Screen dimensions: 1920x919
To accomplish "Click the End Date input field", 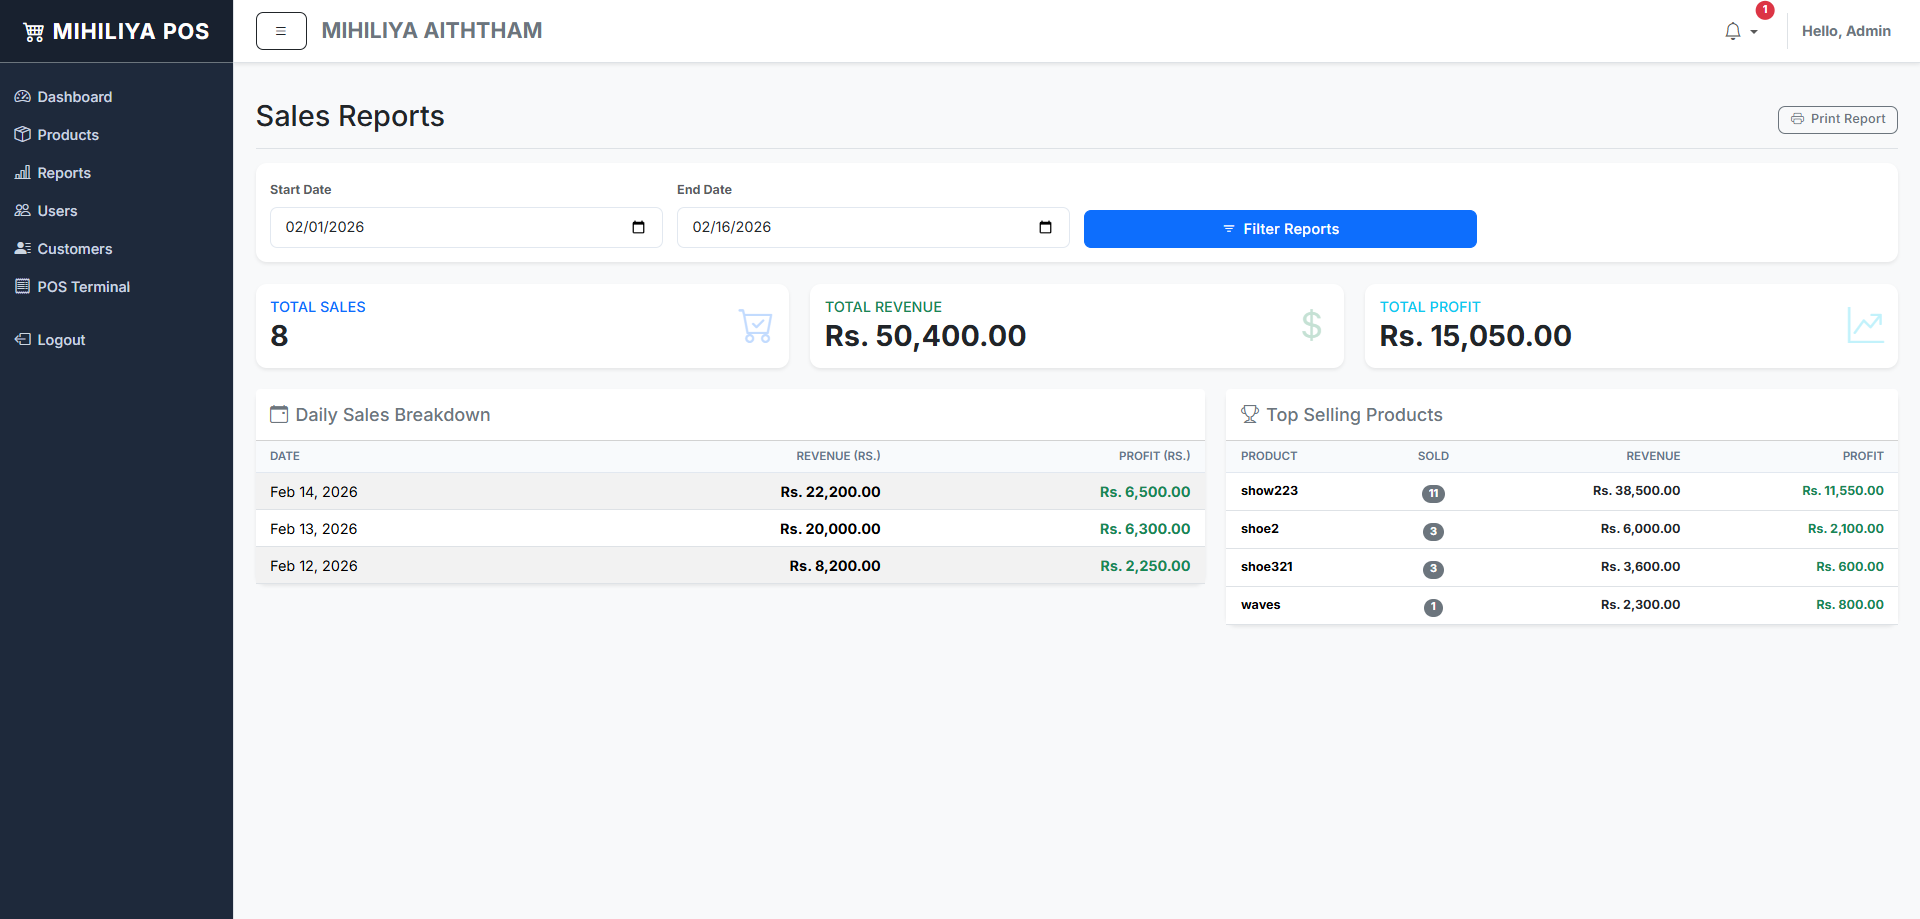I will click(873, 227).
